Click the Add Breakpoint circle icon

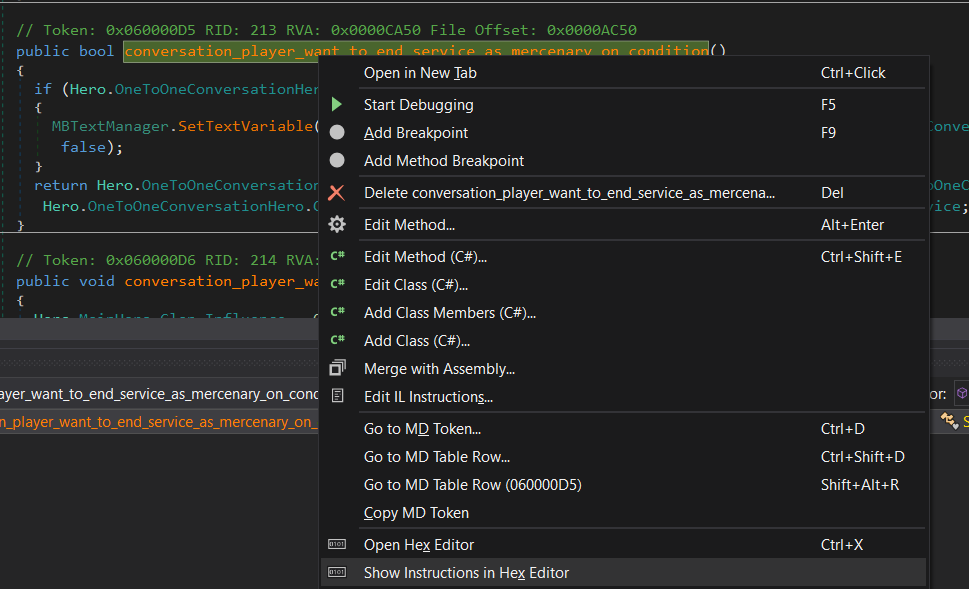tap(337, 132)
